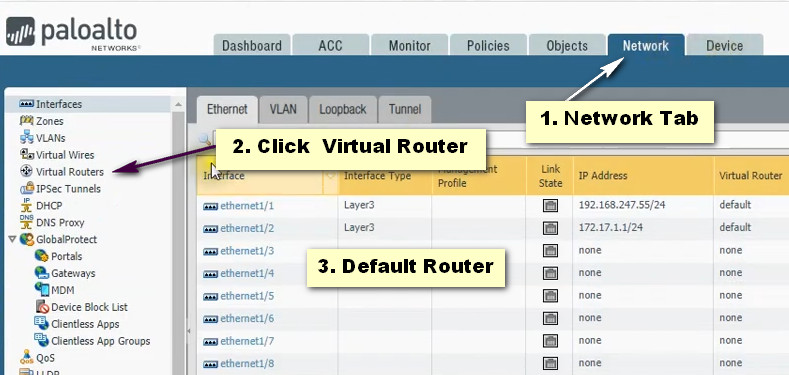
Task: Click the GlobalProtect globe icon
Action: pos(27,239)
